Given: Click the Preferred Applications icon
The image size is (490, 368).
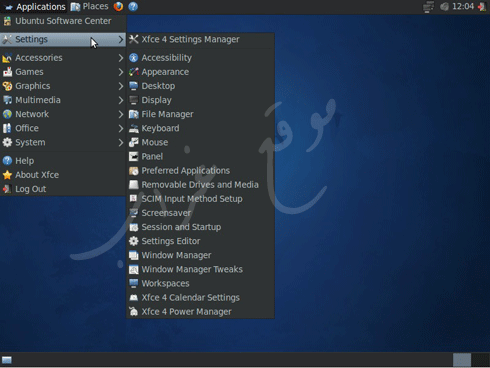Looking at the screenshot, I should pyautogui.click(x=134, y=170).
